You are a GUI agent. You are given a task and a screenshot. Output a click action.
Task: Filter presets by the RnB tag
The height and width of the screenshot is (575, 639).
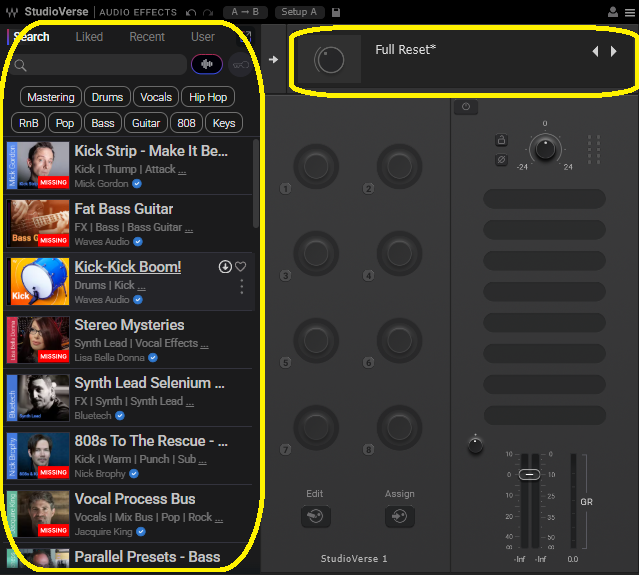point(29,123)
